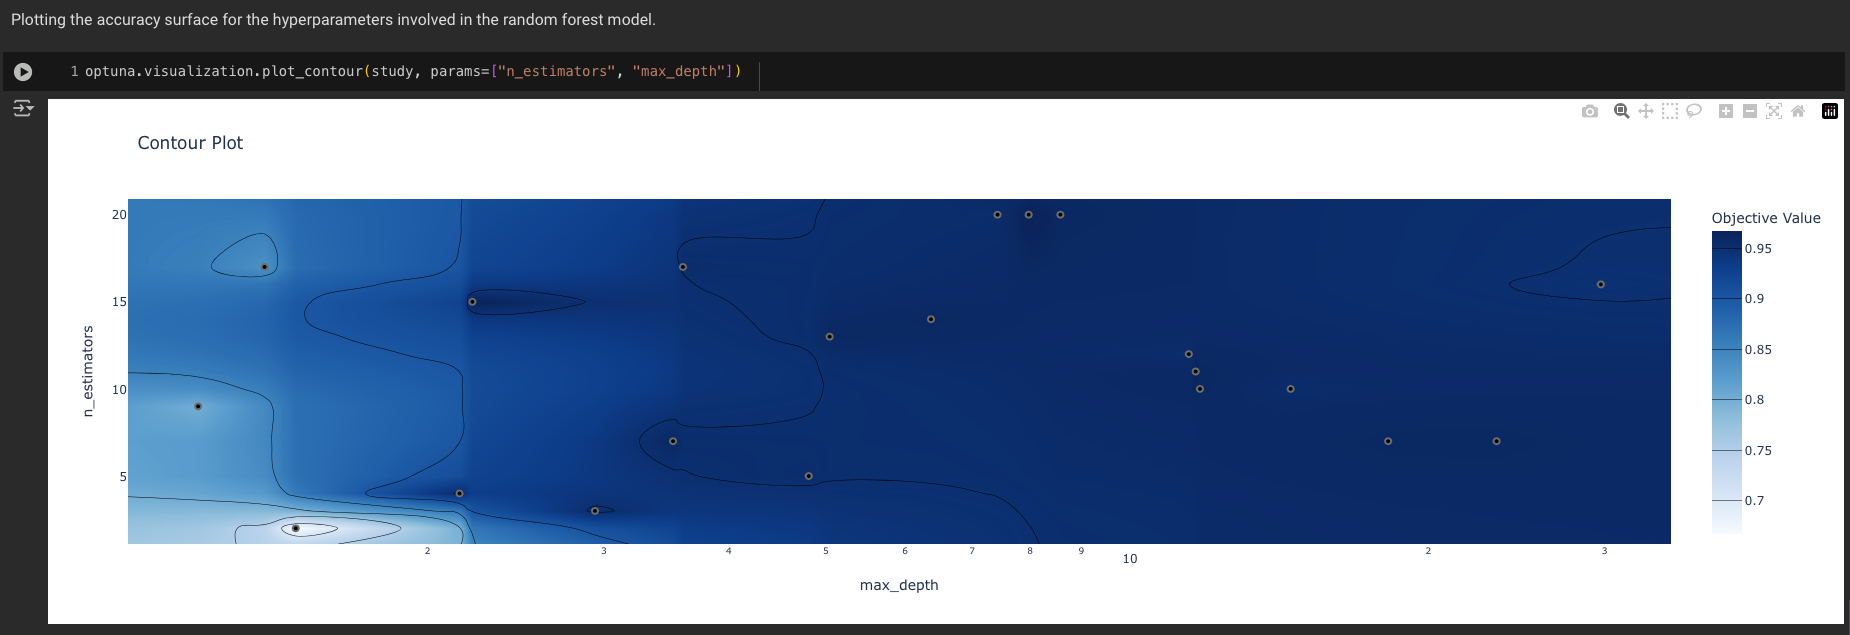Open the Plotly logo link

click(x=1829, y=111)
